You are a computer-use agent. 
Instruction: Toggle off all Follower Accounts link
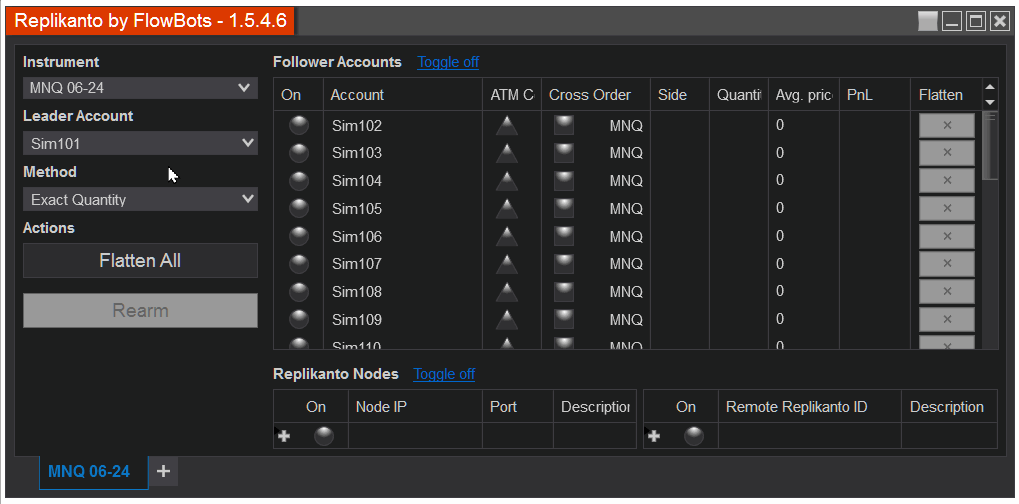click(448, 62)
